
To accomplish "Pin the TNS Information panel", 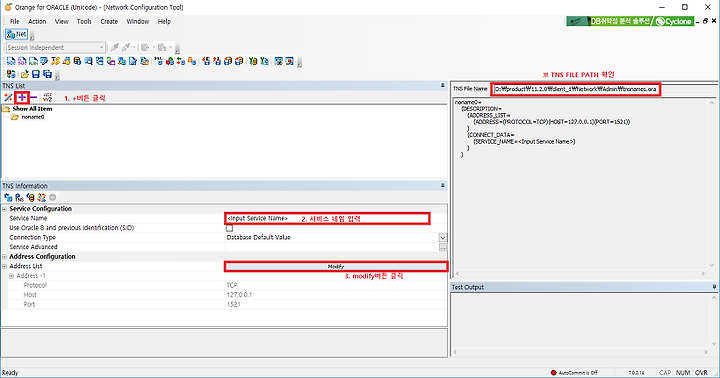I will click(x=443, y=186).
